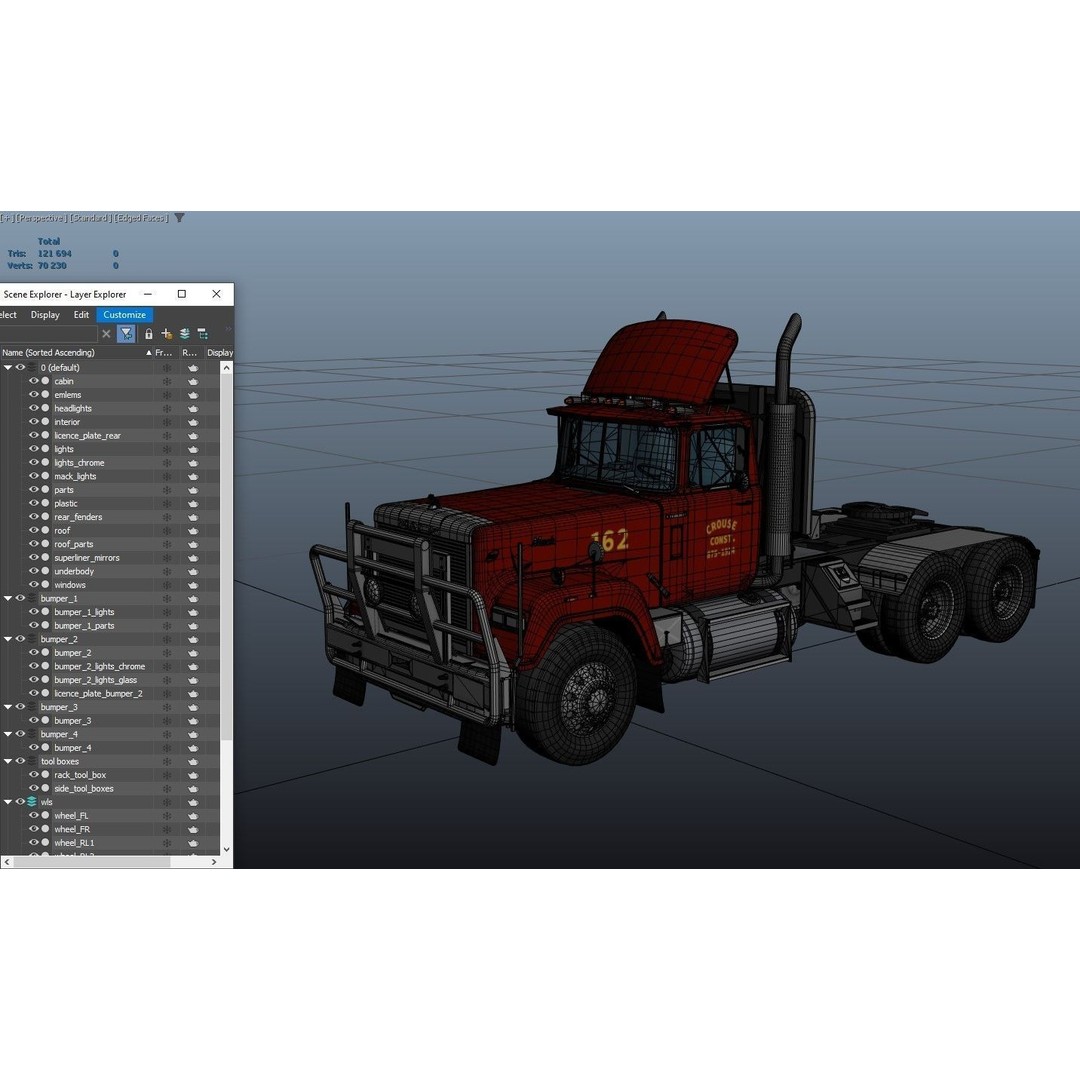Collapse the bumper_3 layer group
The image size is (1080, 1080).
point(8,707)
